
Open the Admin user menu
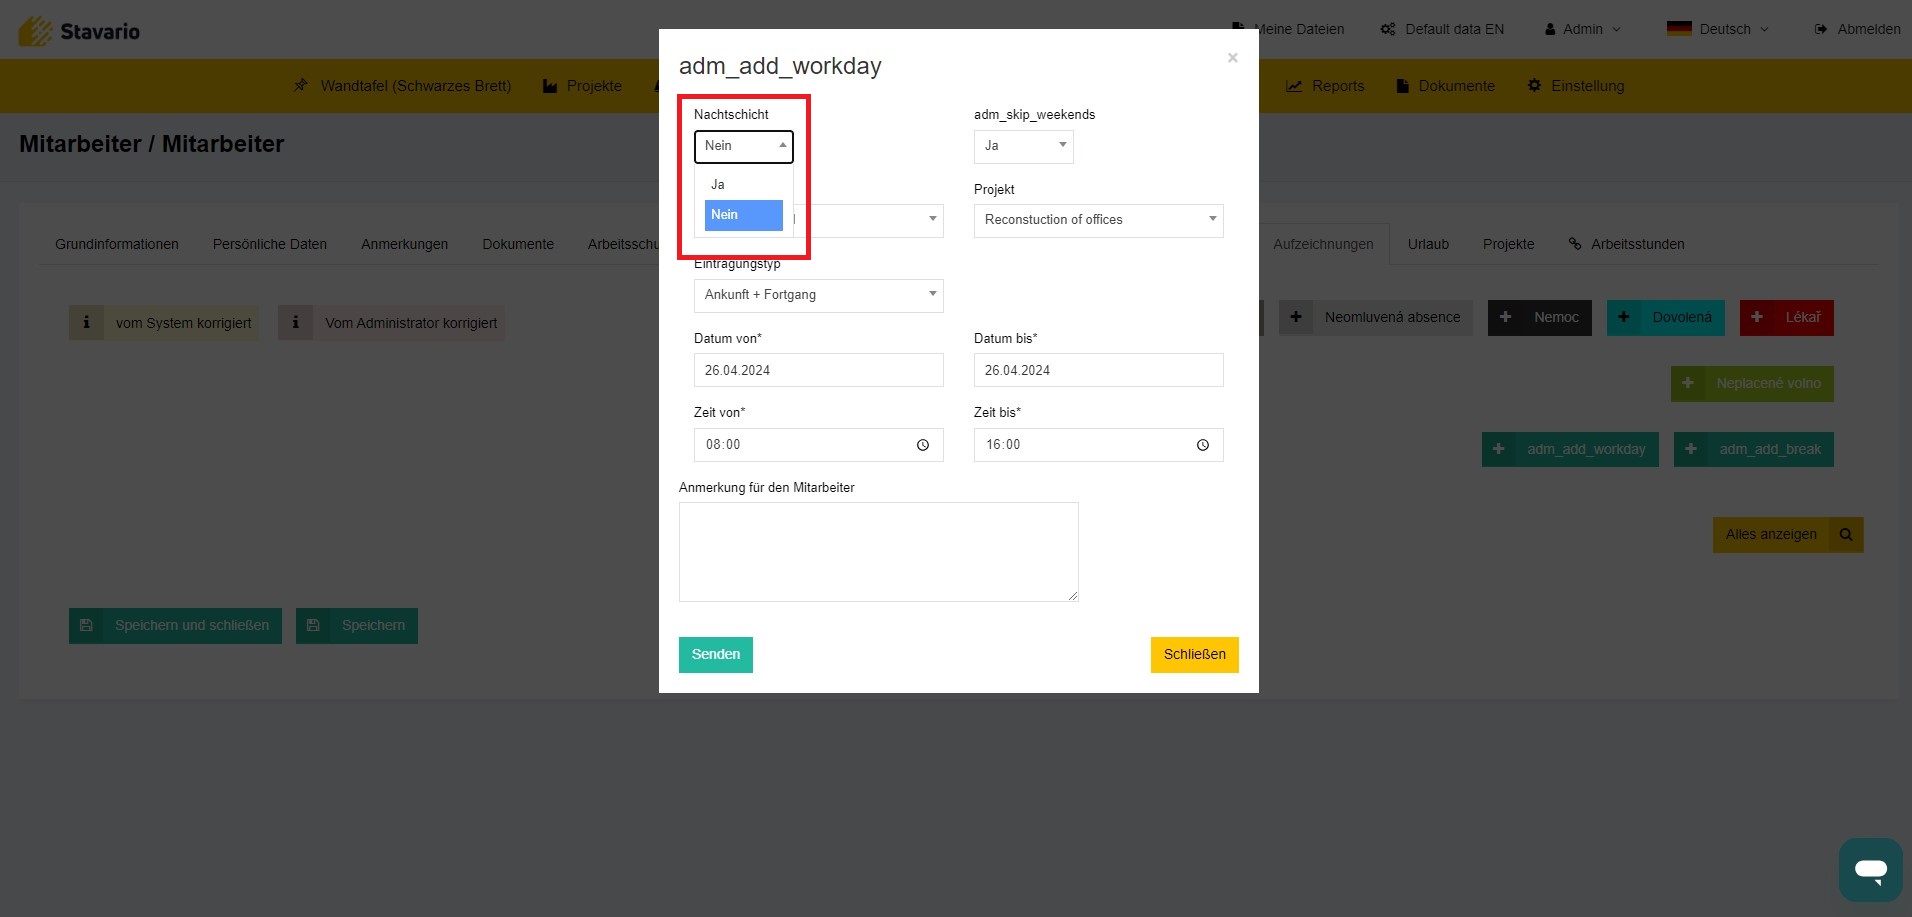[1582, 29]
